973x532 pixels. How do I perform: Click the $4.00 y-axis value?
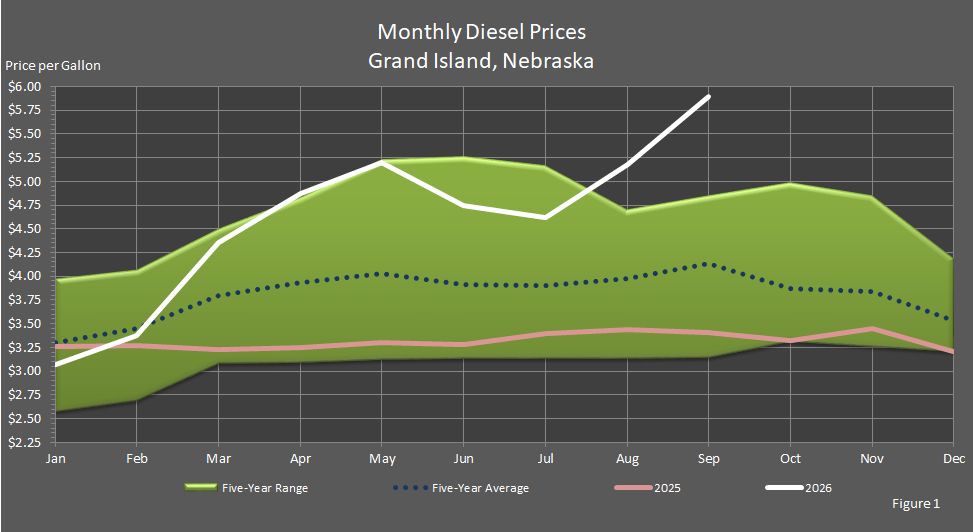24,276
